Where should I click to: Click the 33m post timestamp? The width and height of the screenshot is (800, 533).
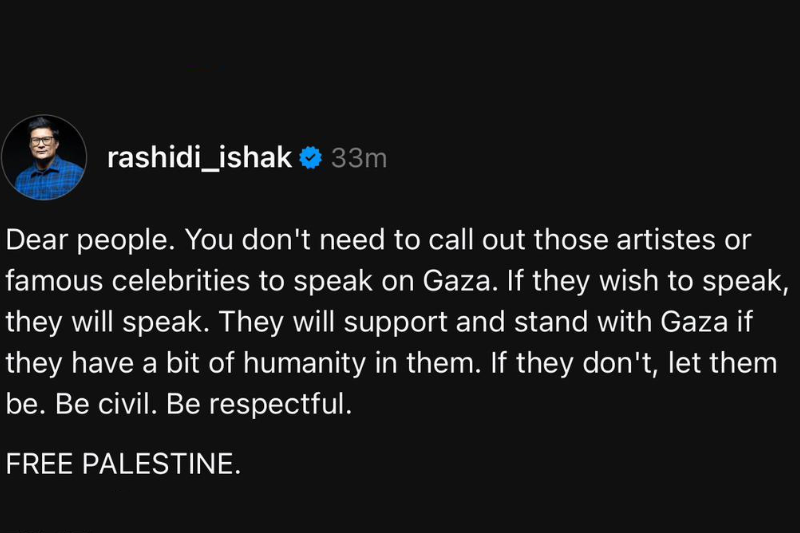pos(358,157)
